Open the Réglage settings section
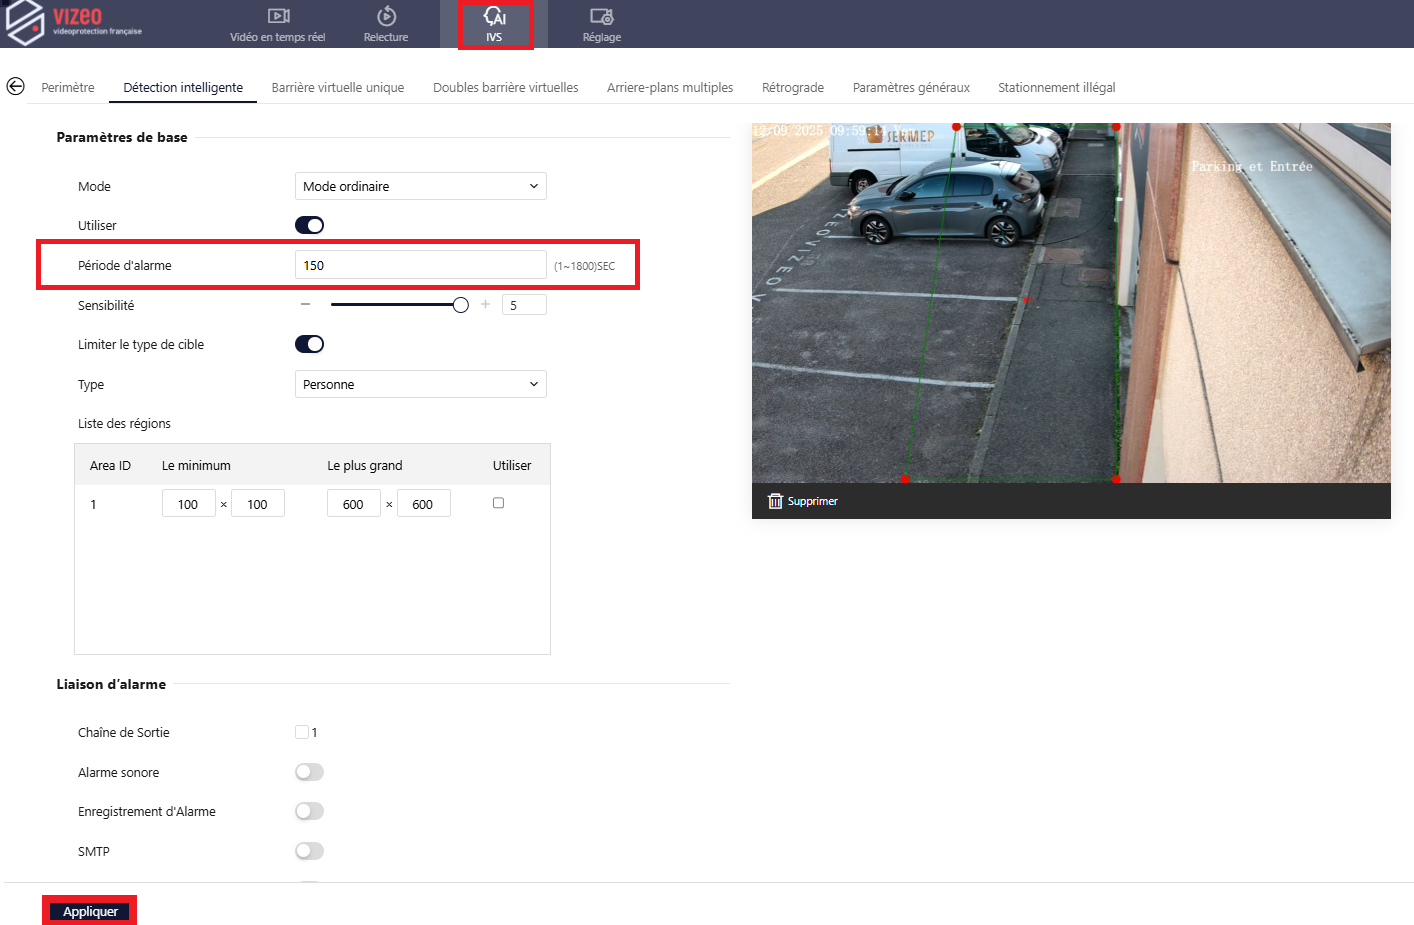The image size is (1414, 925). pos(601,25)
